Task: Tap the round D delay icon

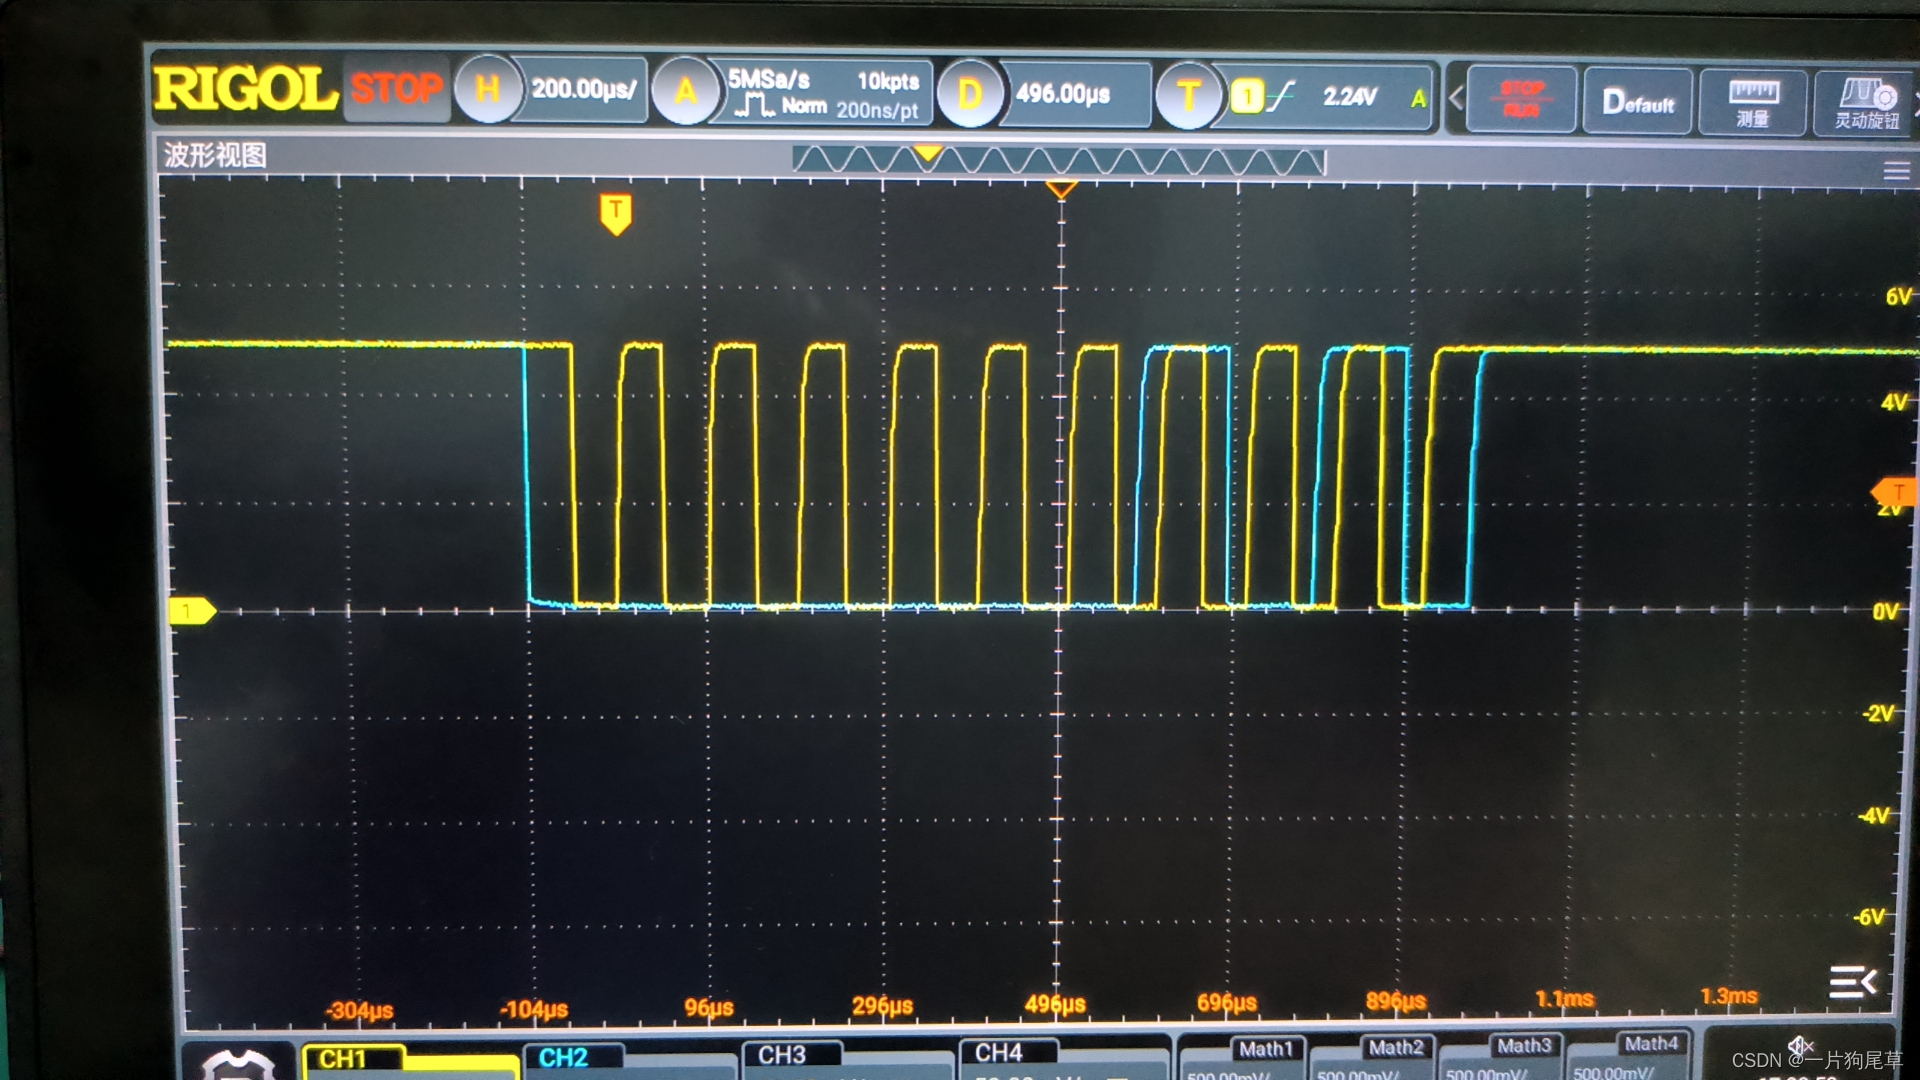Action: [969, 94]
